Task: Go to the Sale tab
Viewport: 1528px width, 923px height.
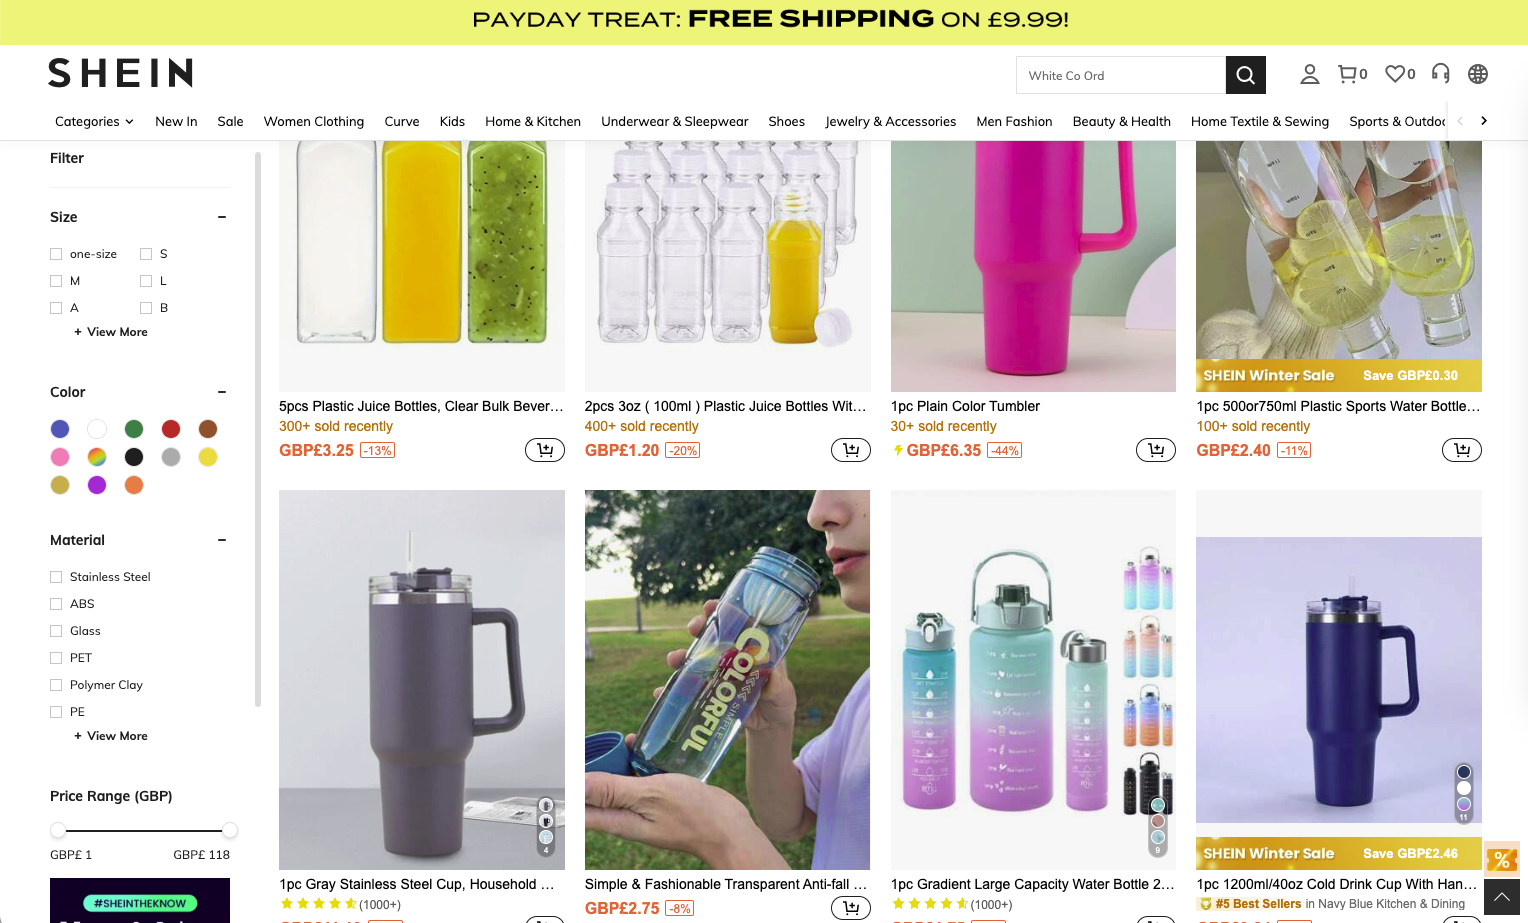Action: (230, 121)
